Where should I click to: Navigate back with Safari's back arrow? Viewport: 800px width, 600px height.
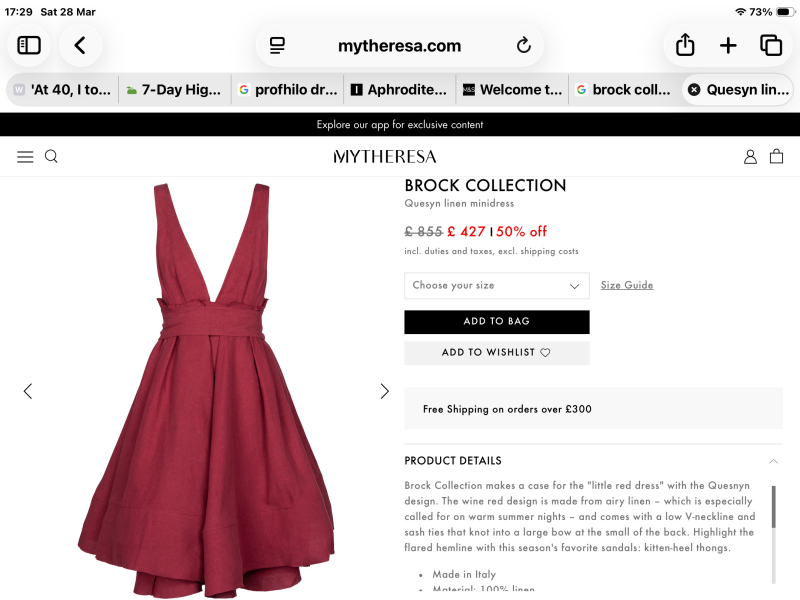(x=80, y=45)
